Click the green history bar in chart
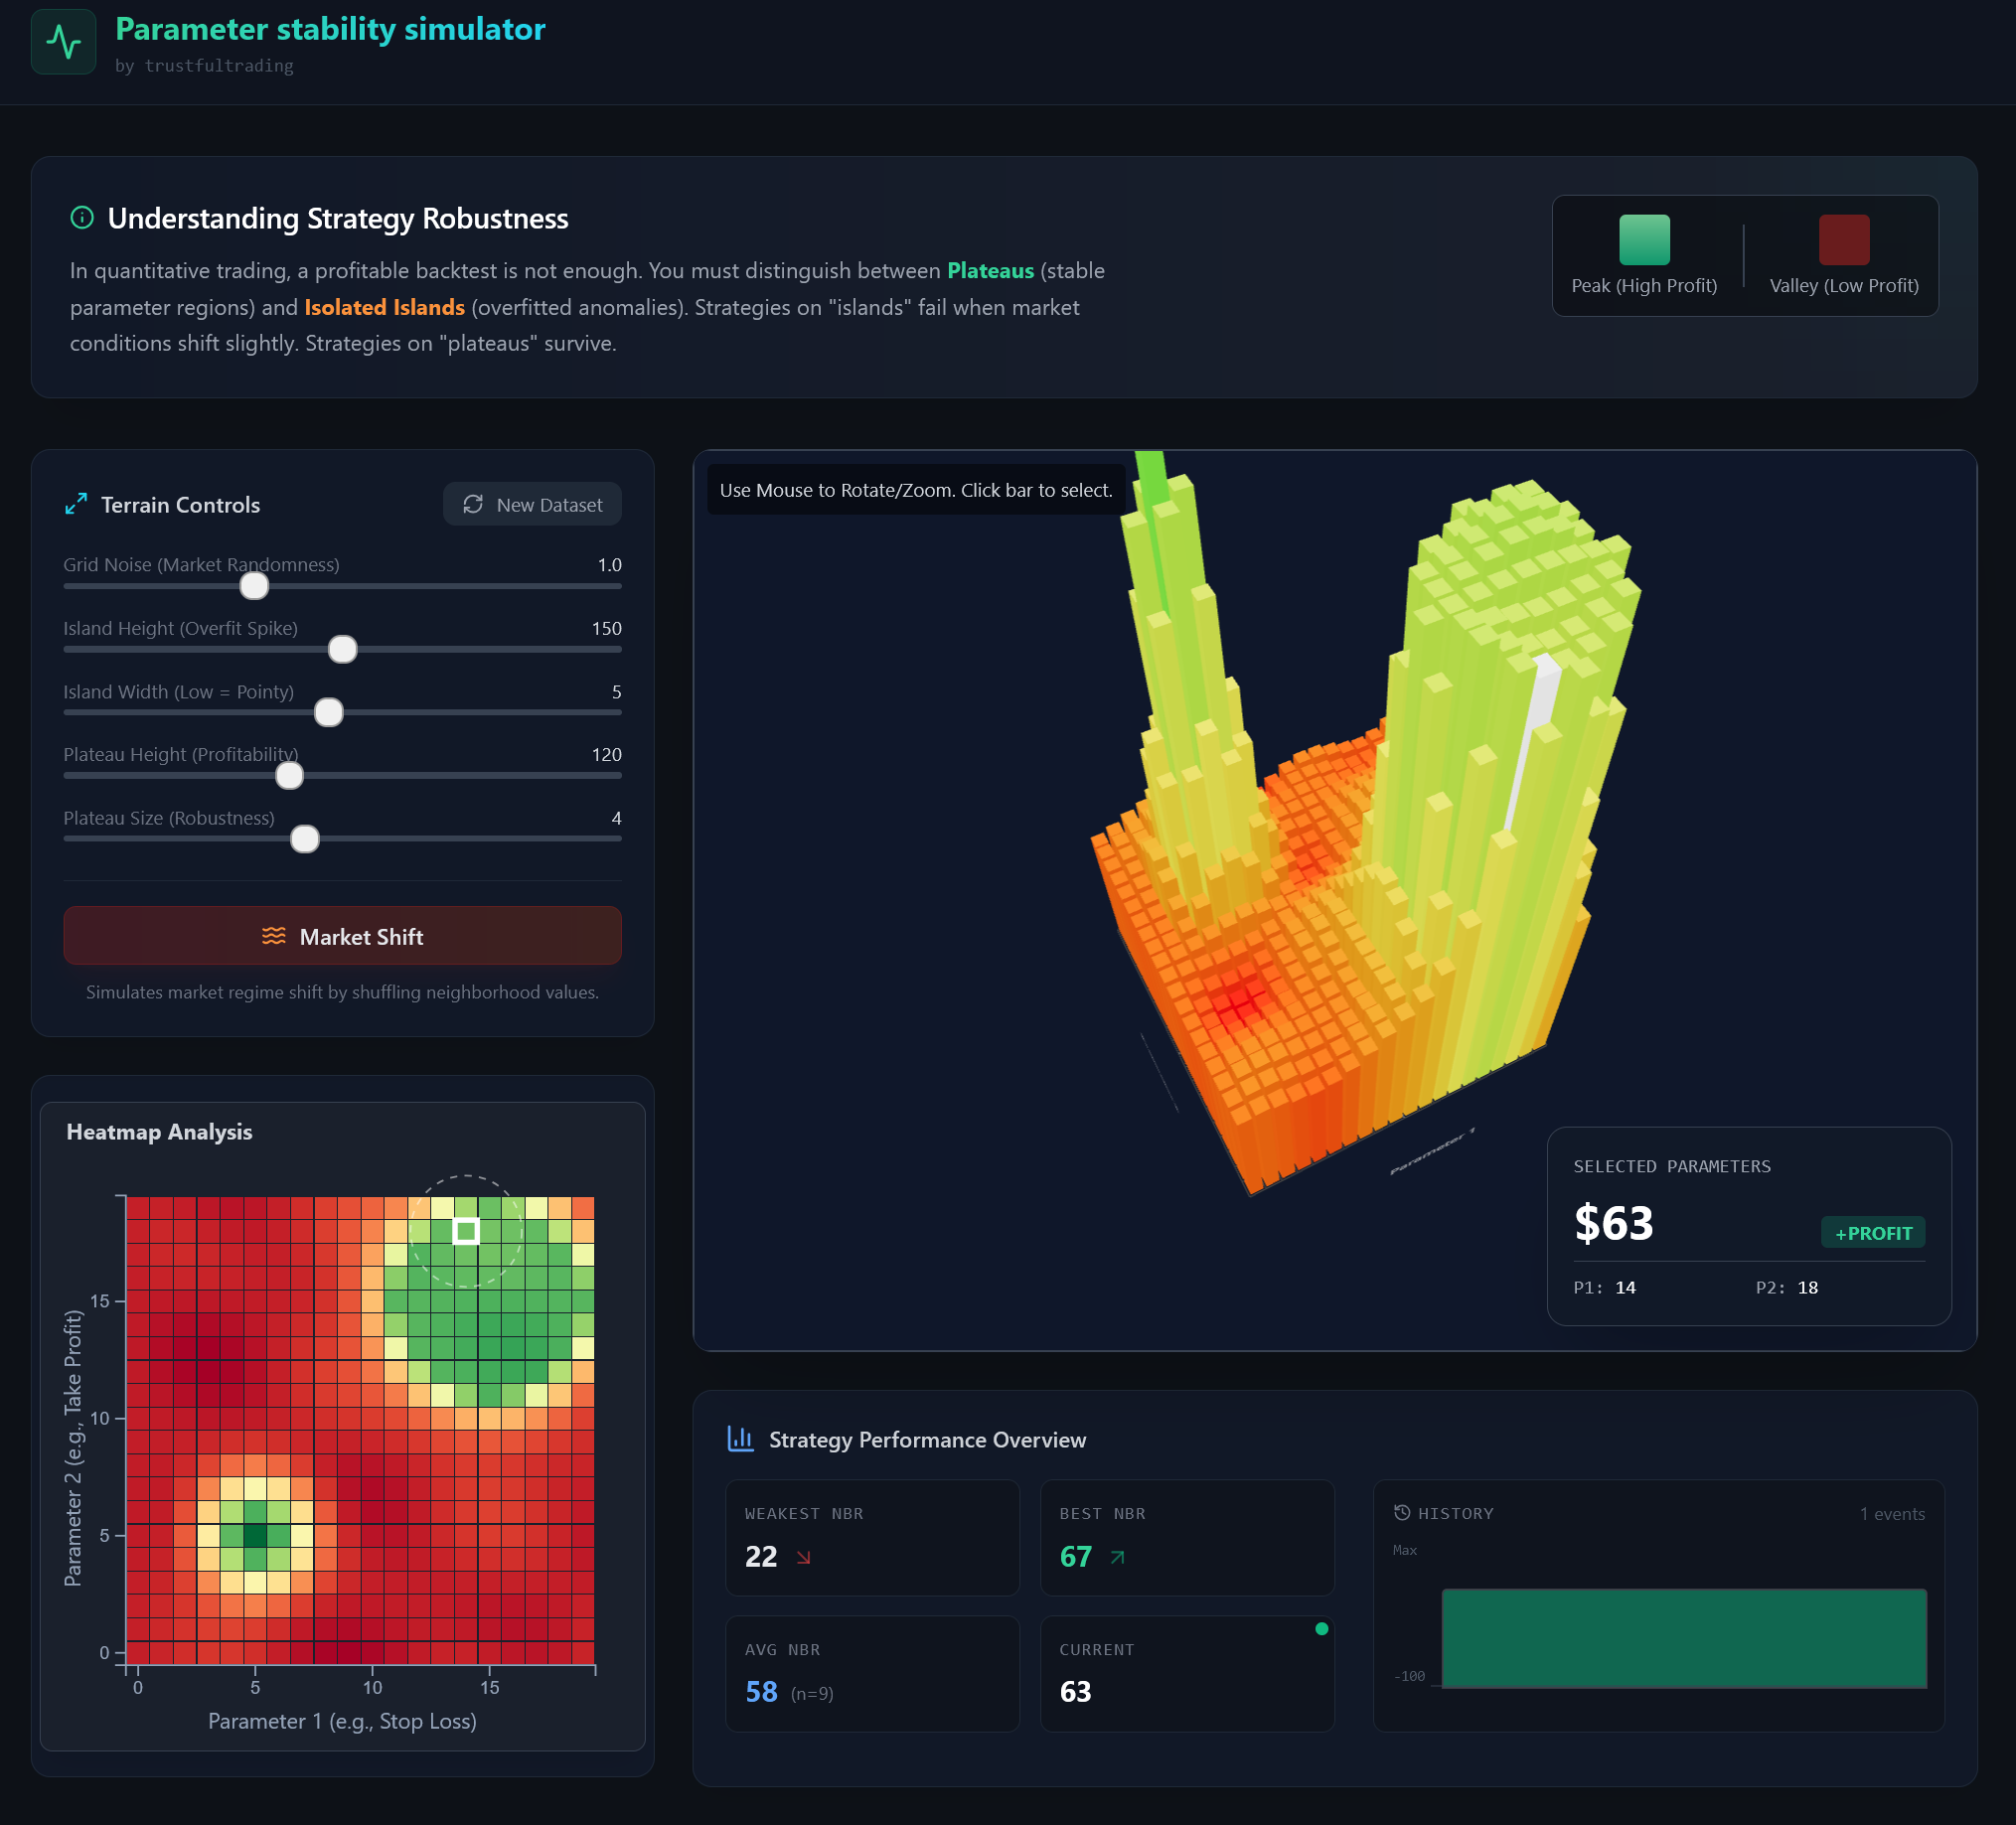This screenshot has height=1825, width=2016. click(1684, 1638)
